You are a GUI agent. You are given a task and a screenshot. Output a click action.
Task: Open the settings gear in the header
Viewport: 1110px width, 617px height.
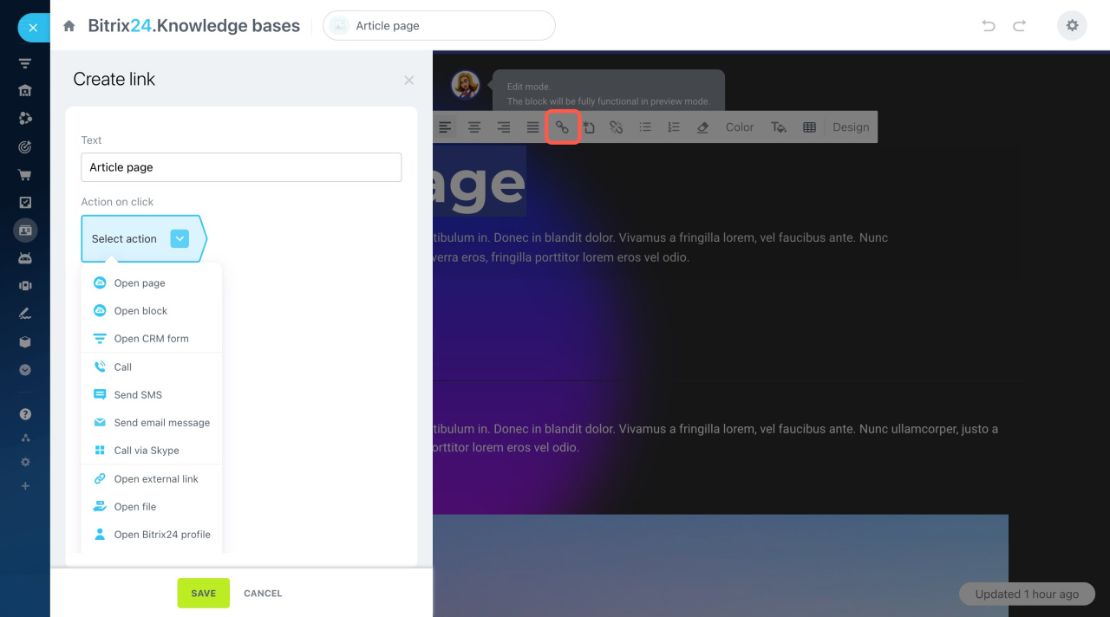pos(1072,25)
